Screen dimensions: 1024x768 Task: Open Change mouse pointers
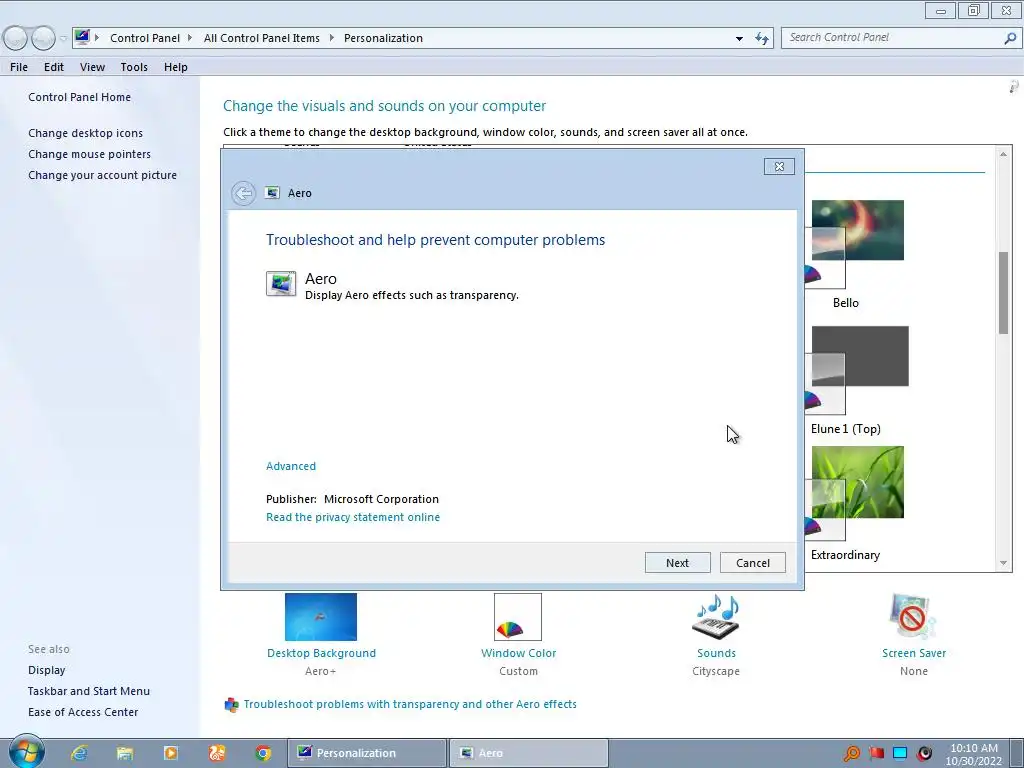(89, 154)
